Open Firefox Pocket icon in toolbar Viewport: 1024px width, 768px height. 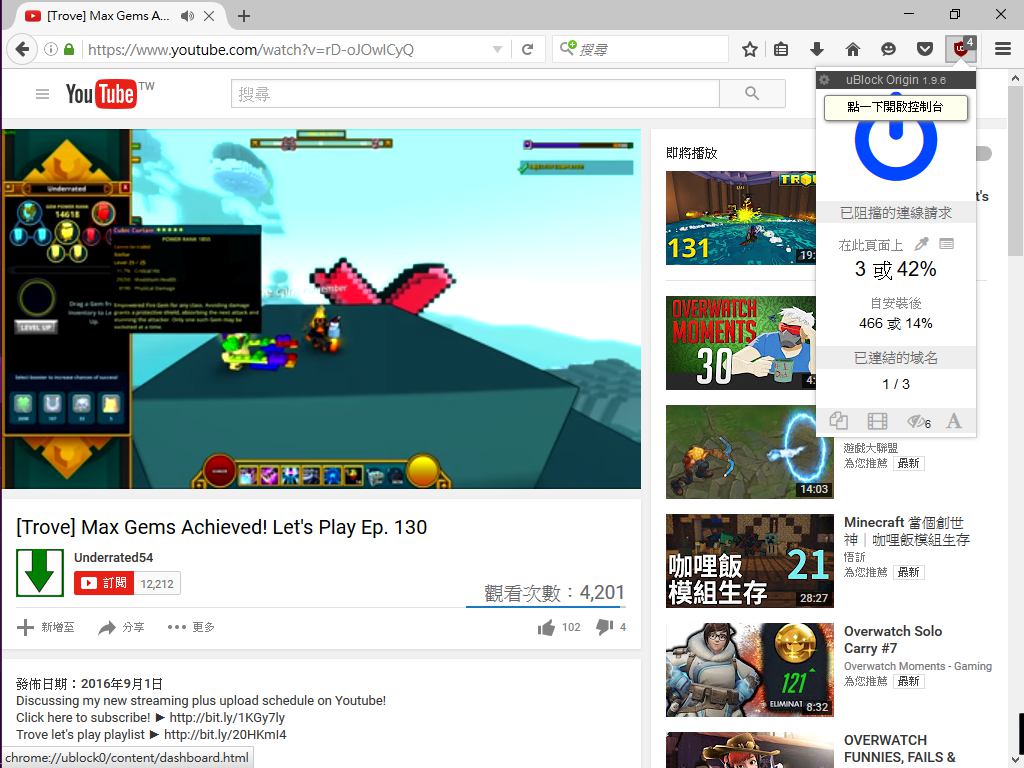tap(925, 49)
